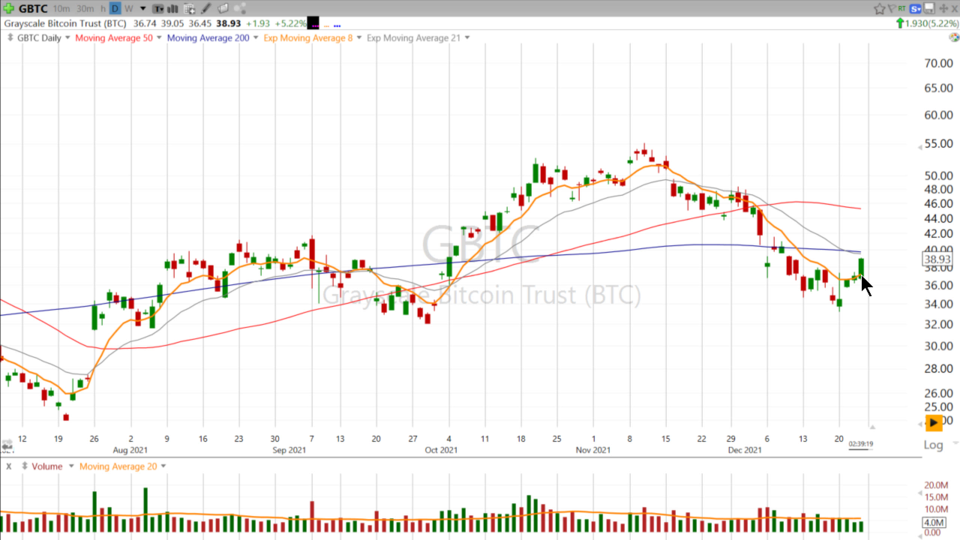Image resolution: width=960 pixels, height=540 pixels.
Task: Open Exp Moving Average 8 dropdown arrow
Action: (359, 38)
